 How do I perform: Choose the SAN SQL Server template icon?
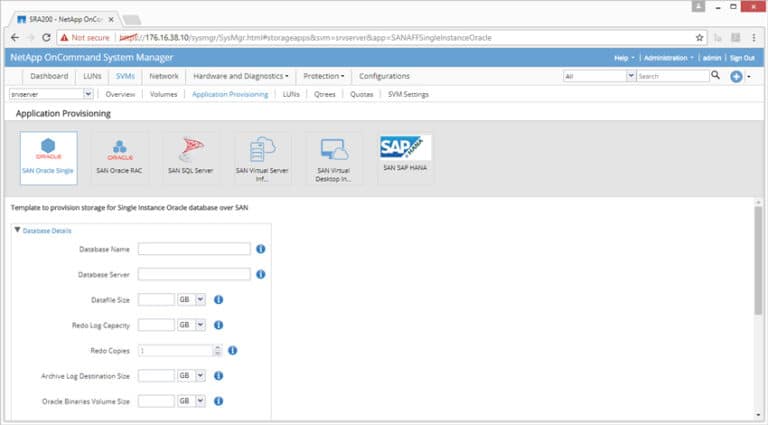tap(191, 158)
